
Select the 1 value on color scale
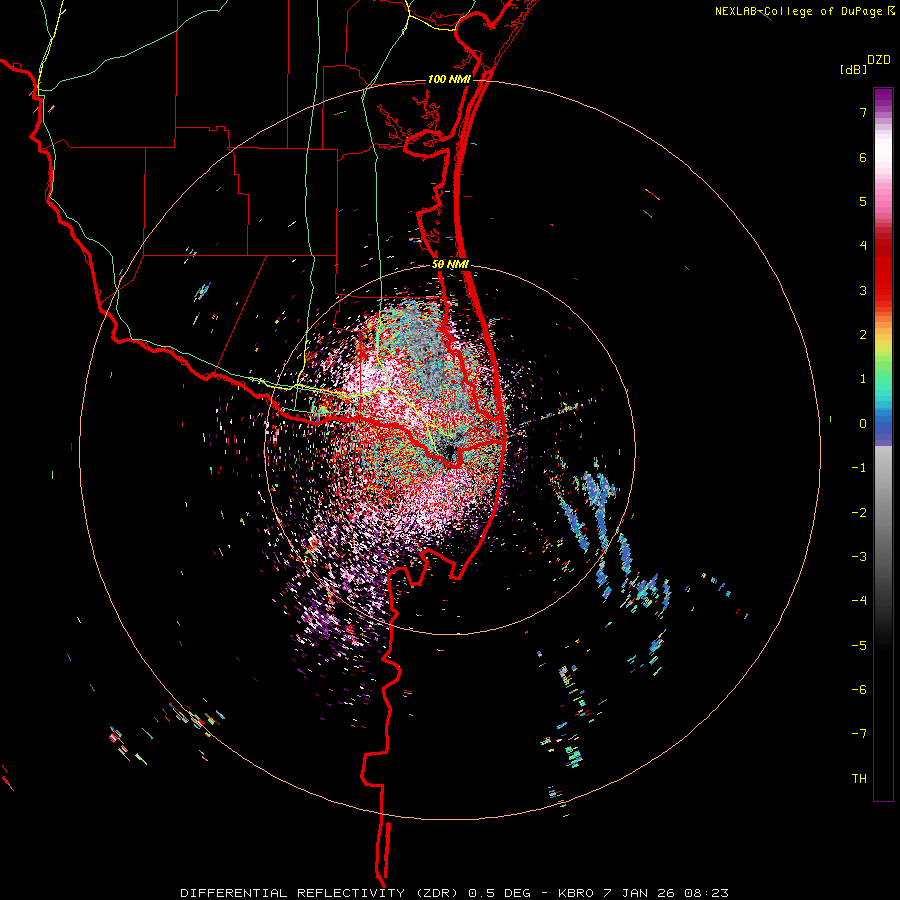point(863,379)
